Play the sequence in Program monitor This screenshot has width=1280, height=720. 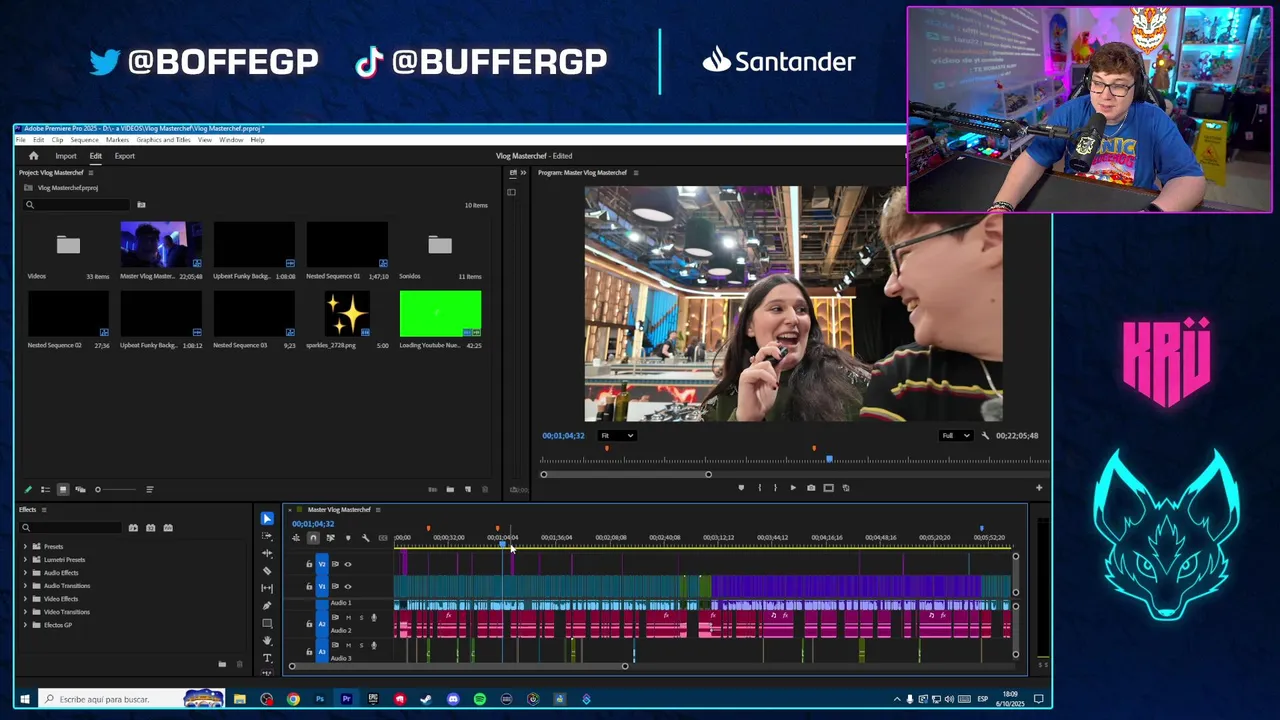[793, 488]
